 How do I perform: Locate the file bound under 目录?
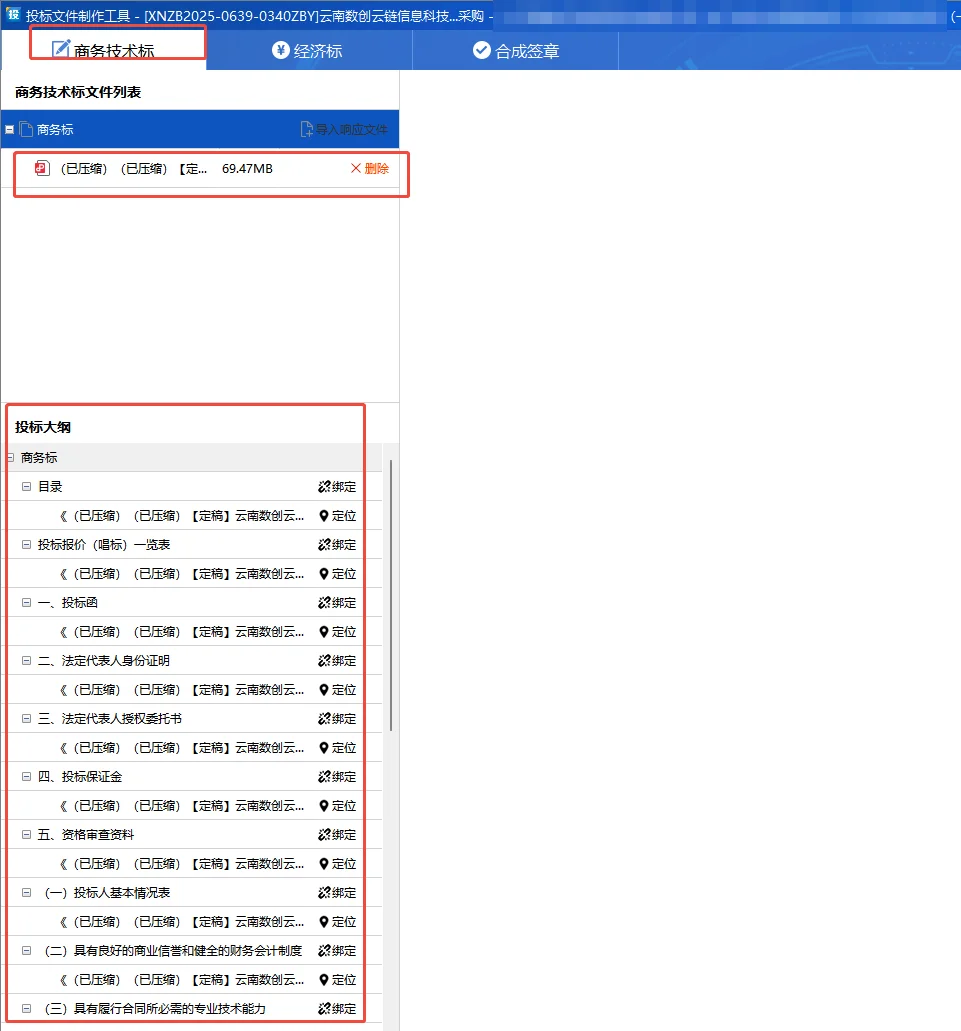click(x=337, y=516)
